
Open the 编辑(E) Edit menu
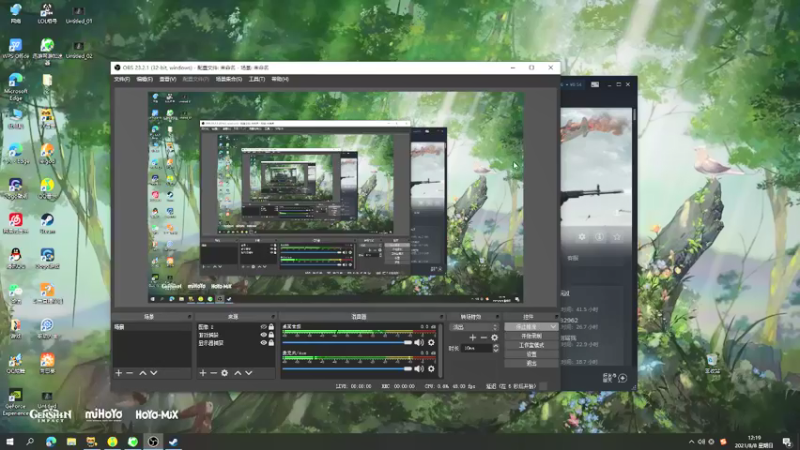coord(144,79)
